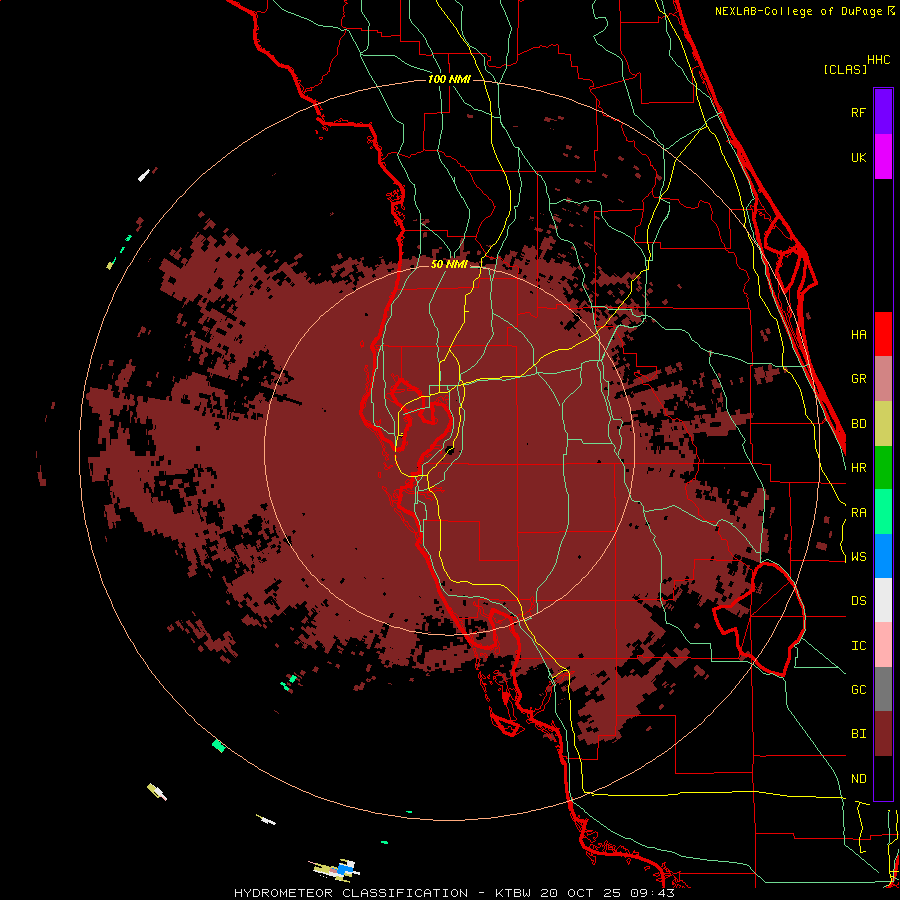Click the GR pink-brown legend swatch
900x900 pixels.
click(x=883, y=378)
